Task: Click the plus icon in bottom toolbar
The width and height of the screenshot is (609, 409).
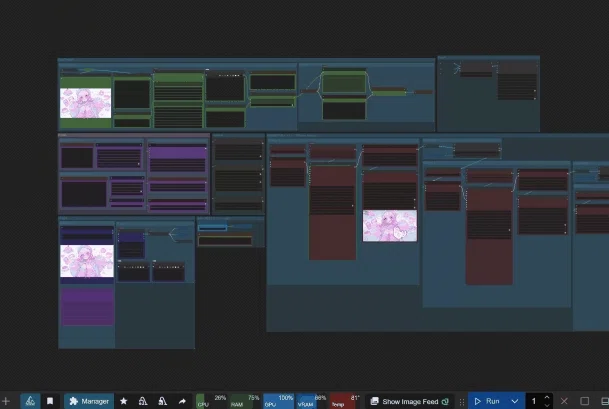Action: click(x=5, y=401)
